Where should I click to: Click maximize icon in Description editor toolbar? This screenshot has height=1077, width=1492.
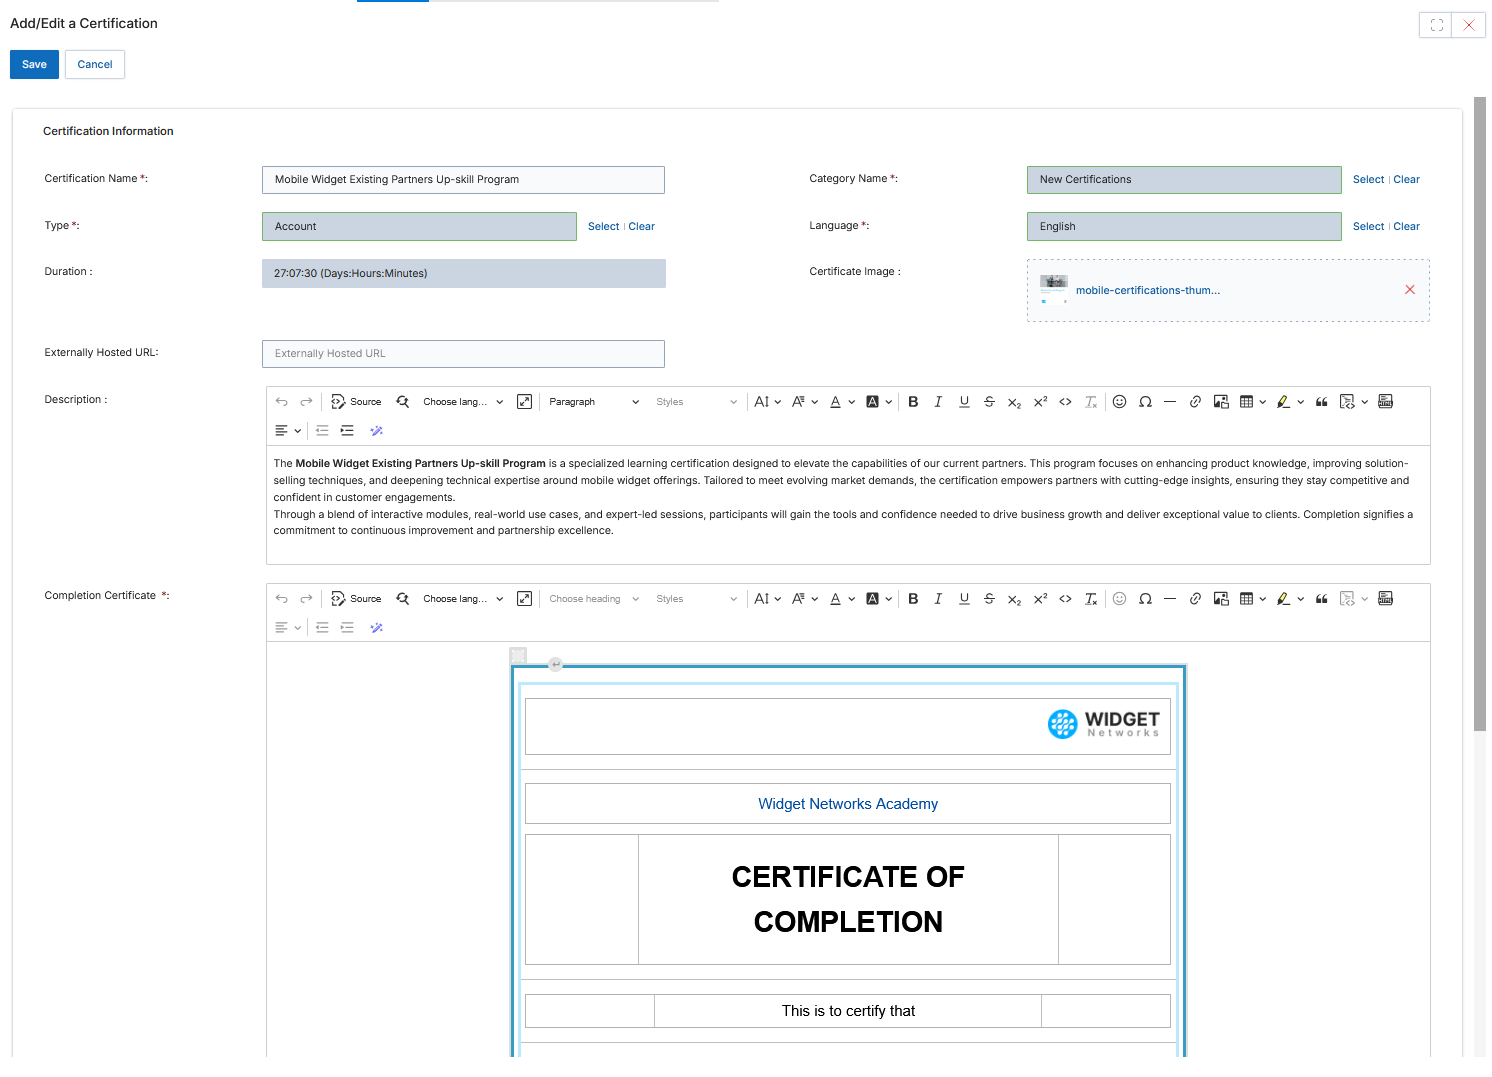524,402
